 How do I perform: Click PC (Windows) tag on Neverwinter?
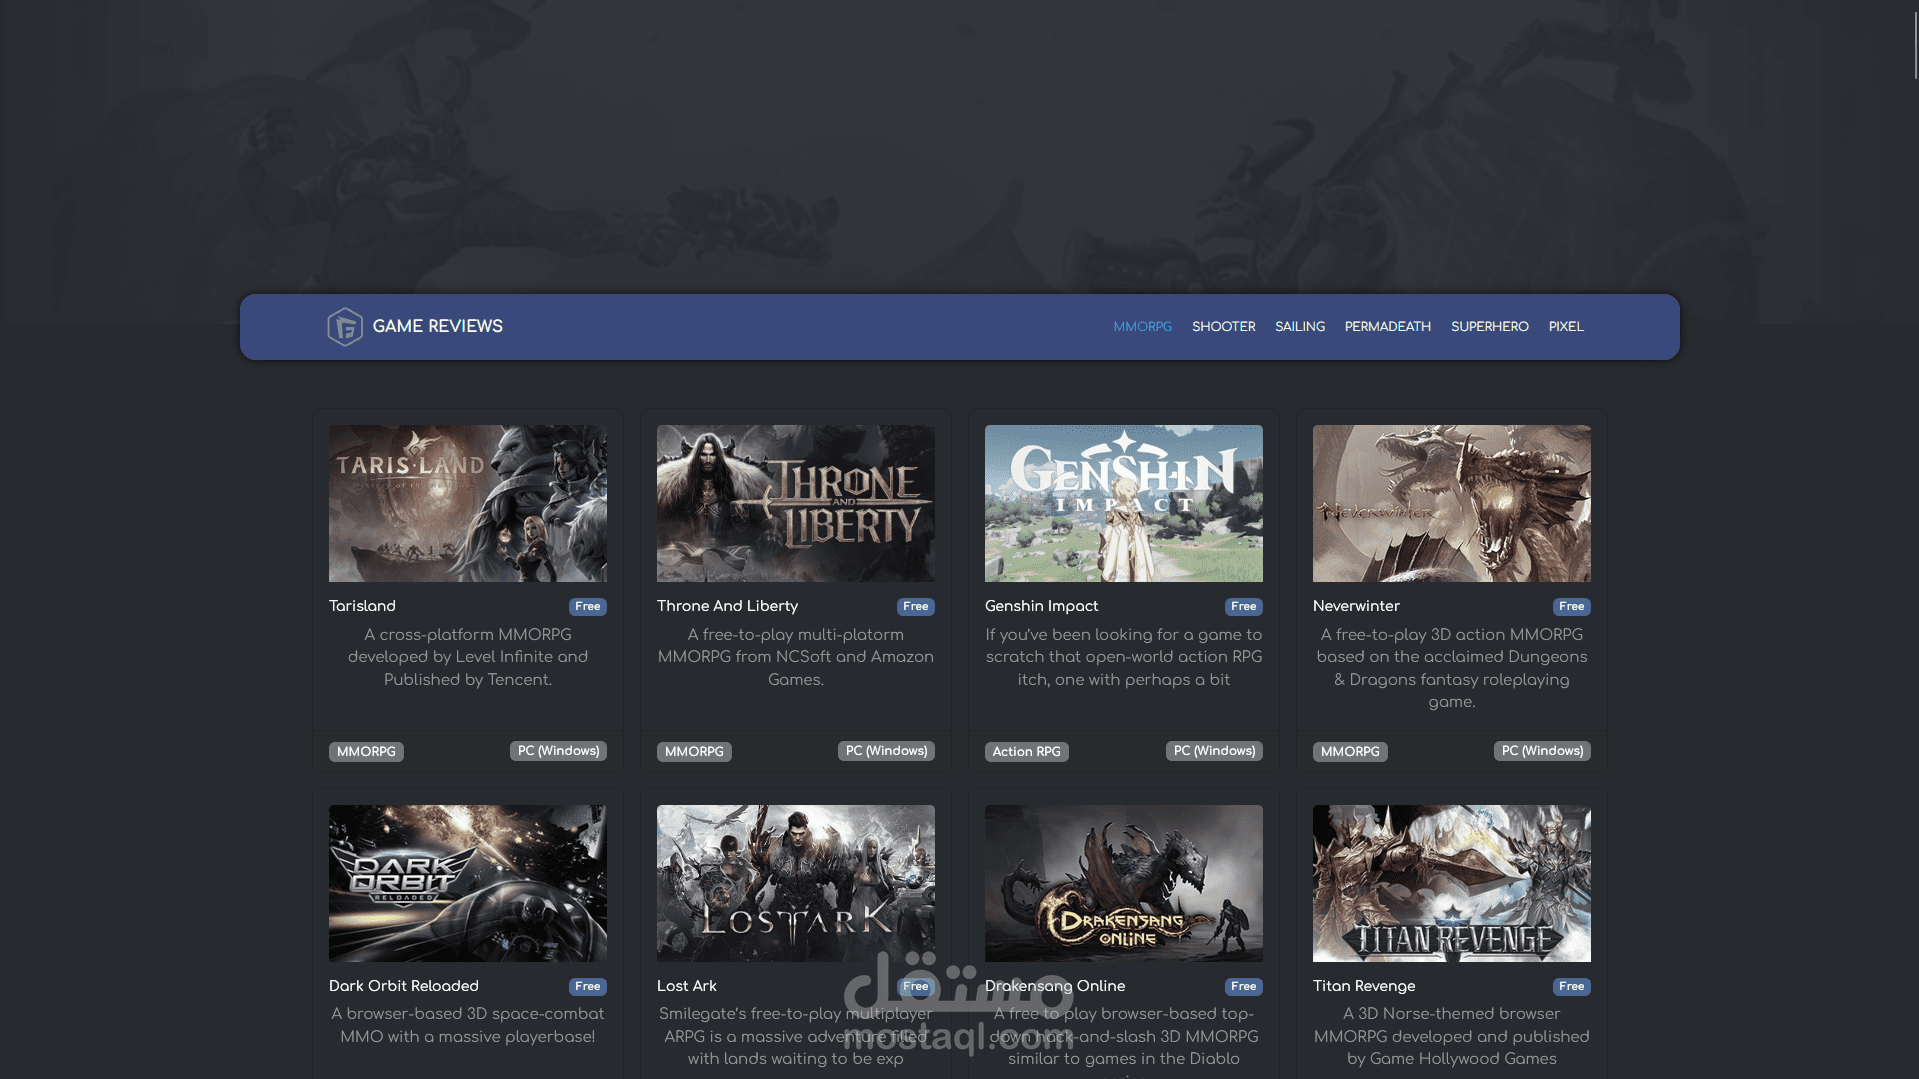coord(1542,751)
